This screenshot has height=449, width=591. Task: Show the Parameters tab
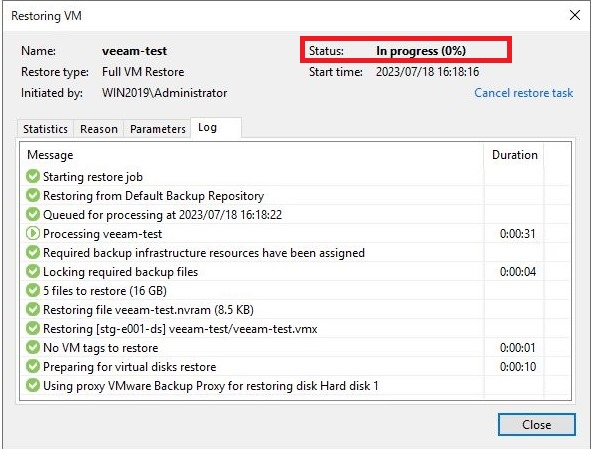[158, 129]
